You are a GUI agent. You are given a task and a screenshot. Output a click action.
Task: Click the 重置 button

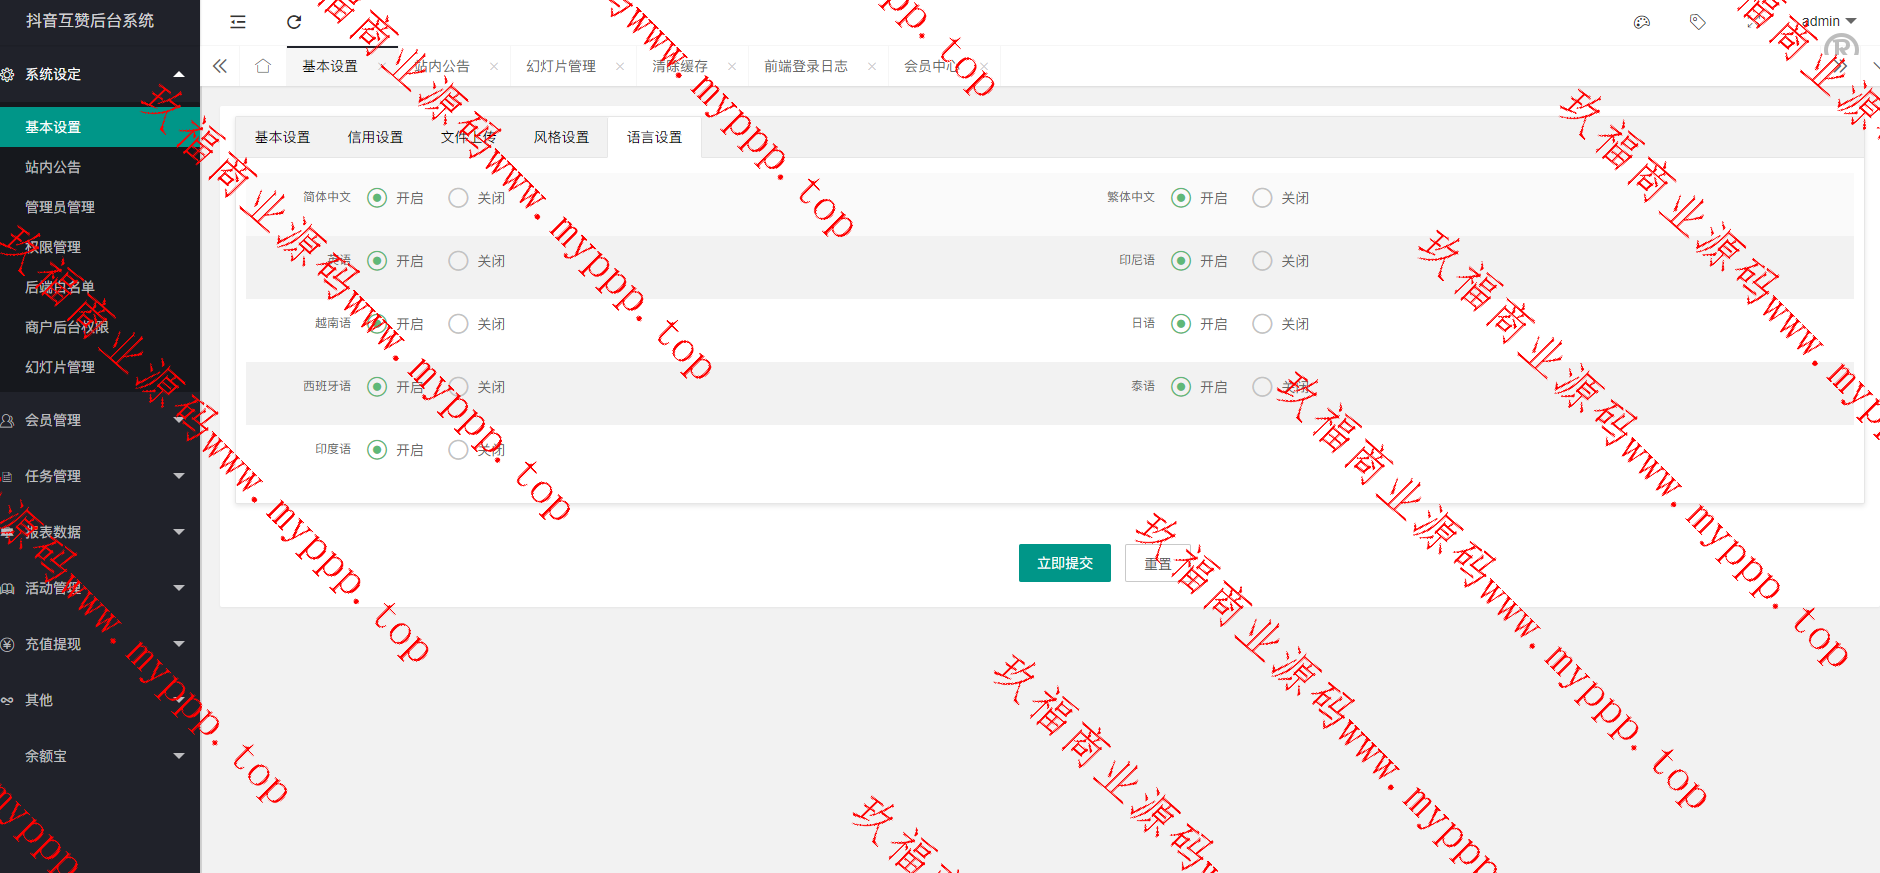(1157, 564)
